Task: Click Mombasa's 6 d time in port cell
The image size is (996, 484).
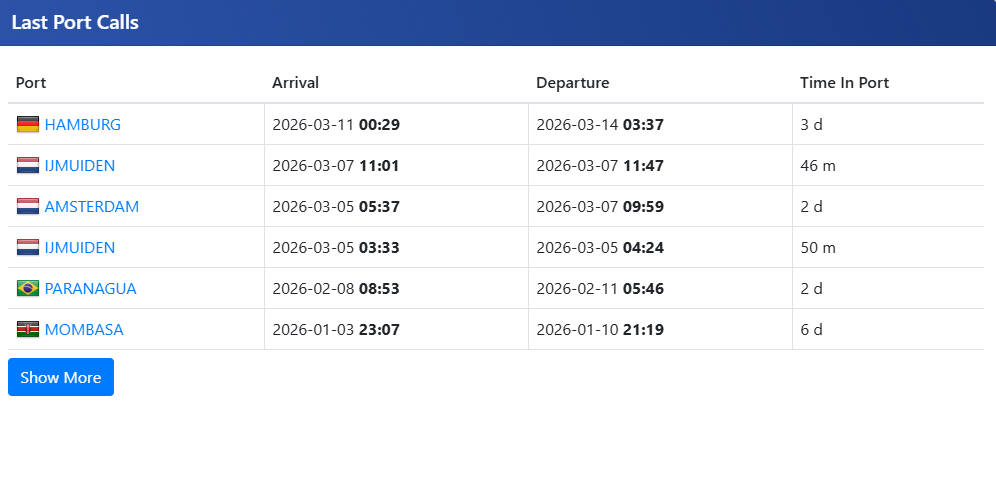Action: [811, 330]
